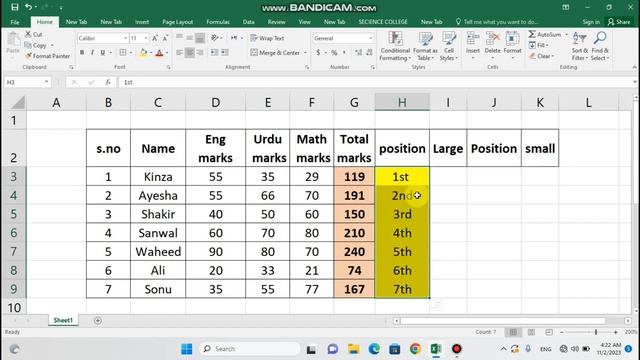Open Sort & Filter
This screenshot has width=640, height=360.
click(580, 46)
